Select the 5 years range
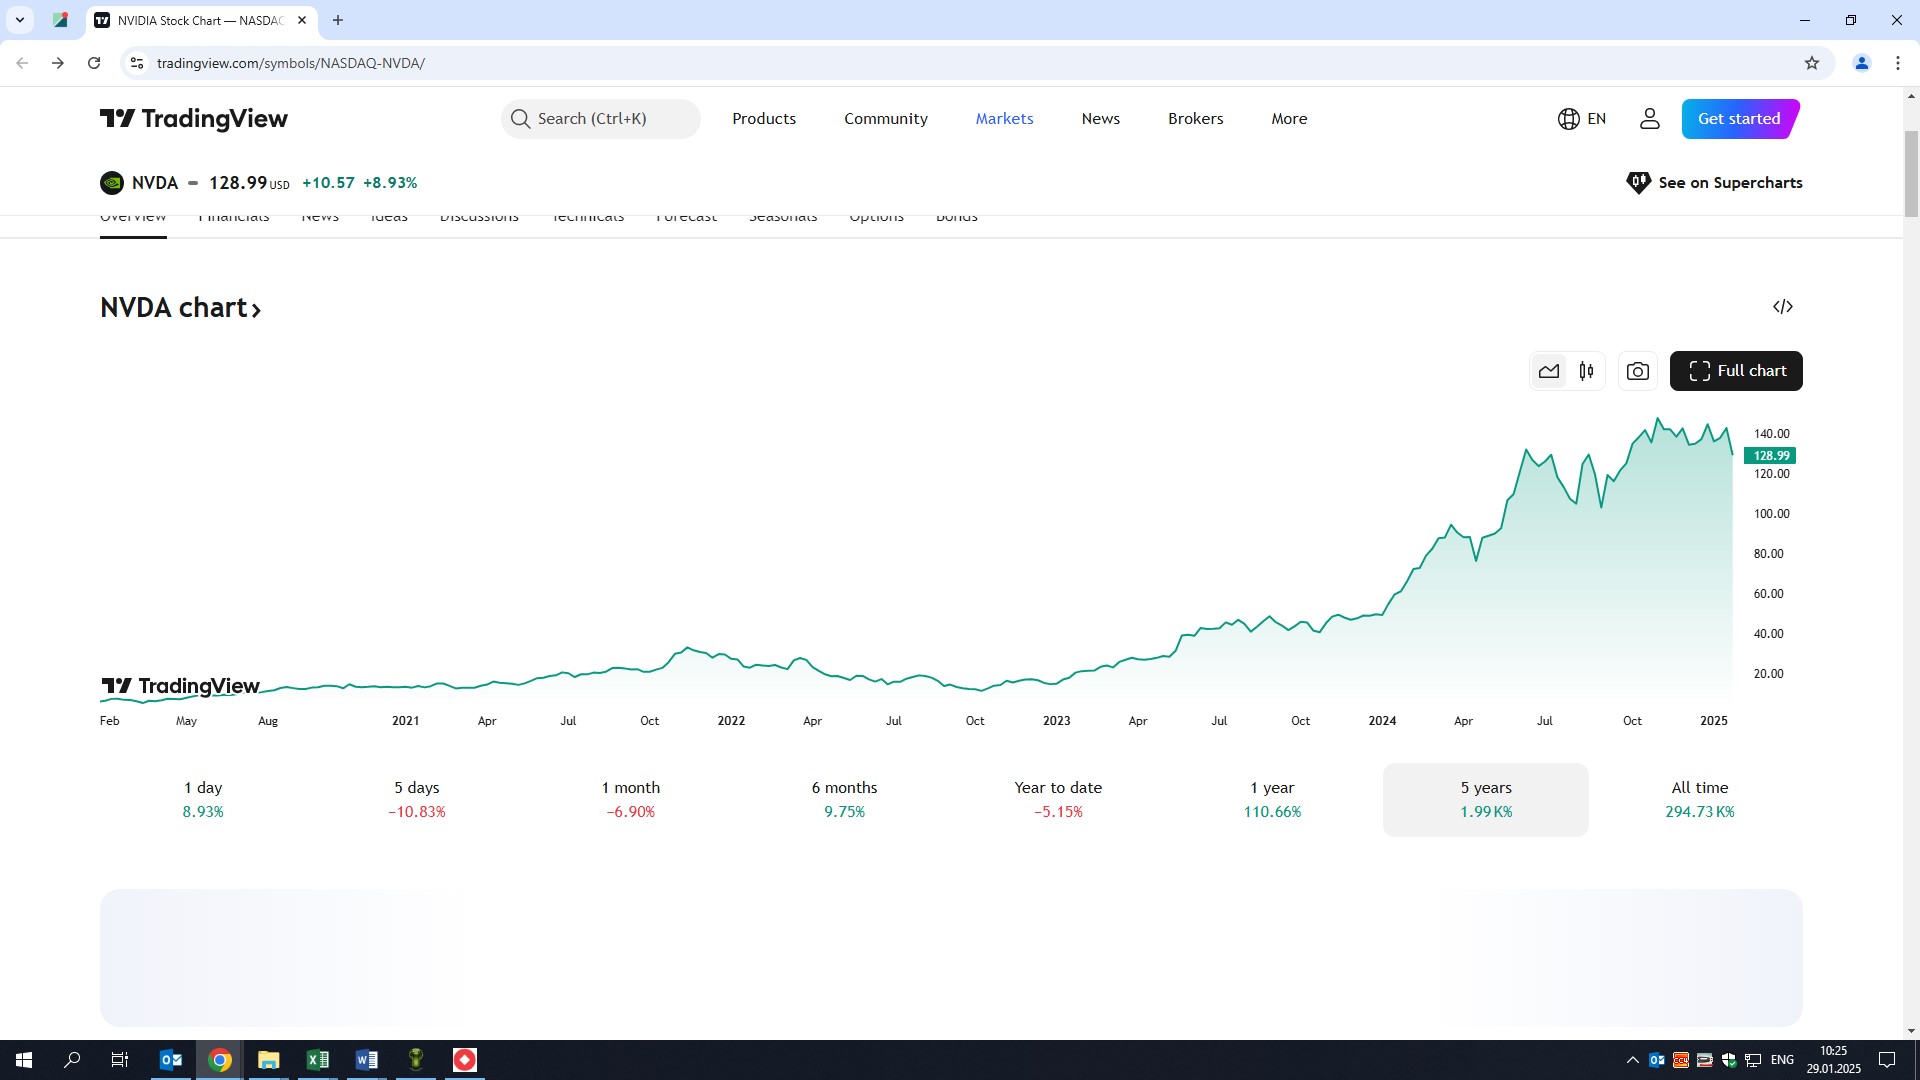The height and width of the screenshot is (1080, 1920). (1485, 799)
